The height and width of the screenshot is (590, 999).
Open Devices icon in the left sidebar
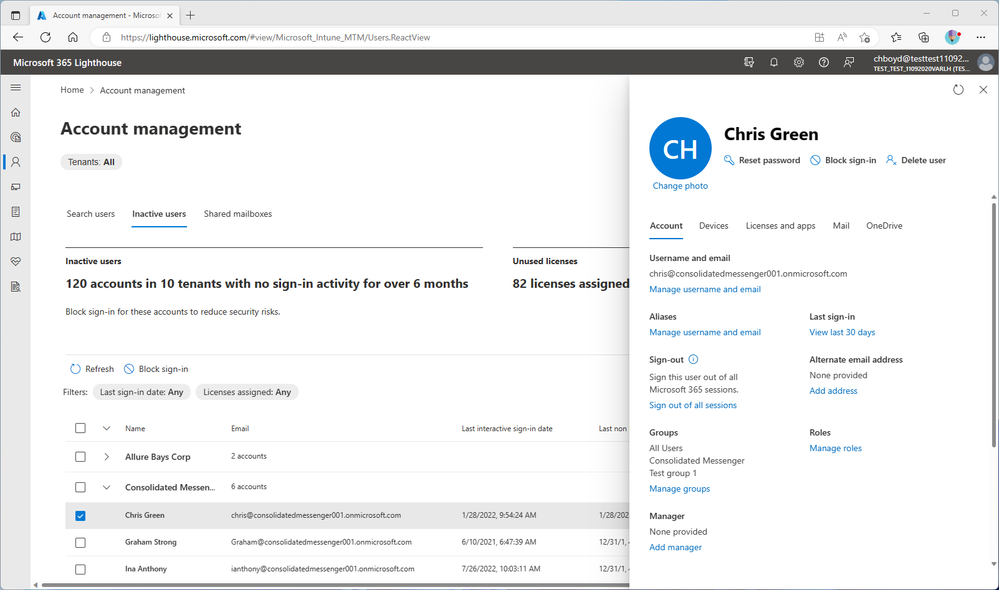point(16,187)
